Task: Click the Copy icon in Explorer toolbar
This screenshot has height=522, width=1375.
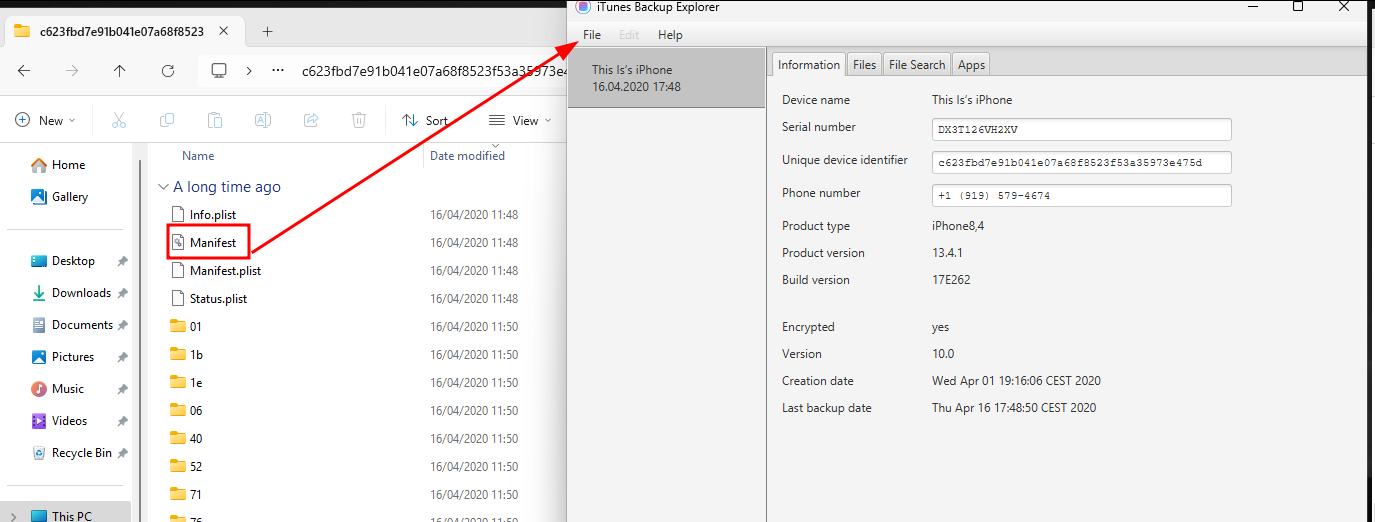Action: (167, 120)
